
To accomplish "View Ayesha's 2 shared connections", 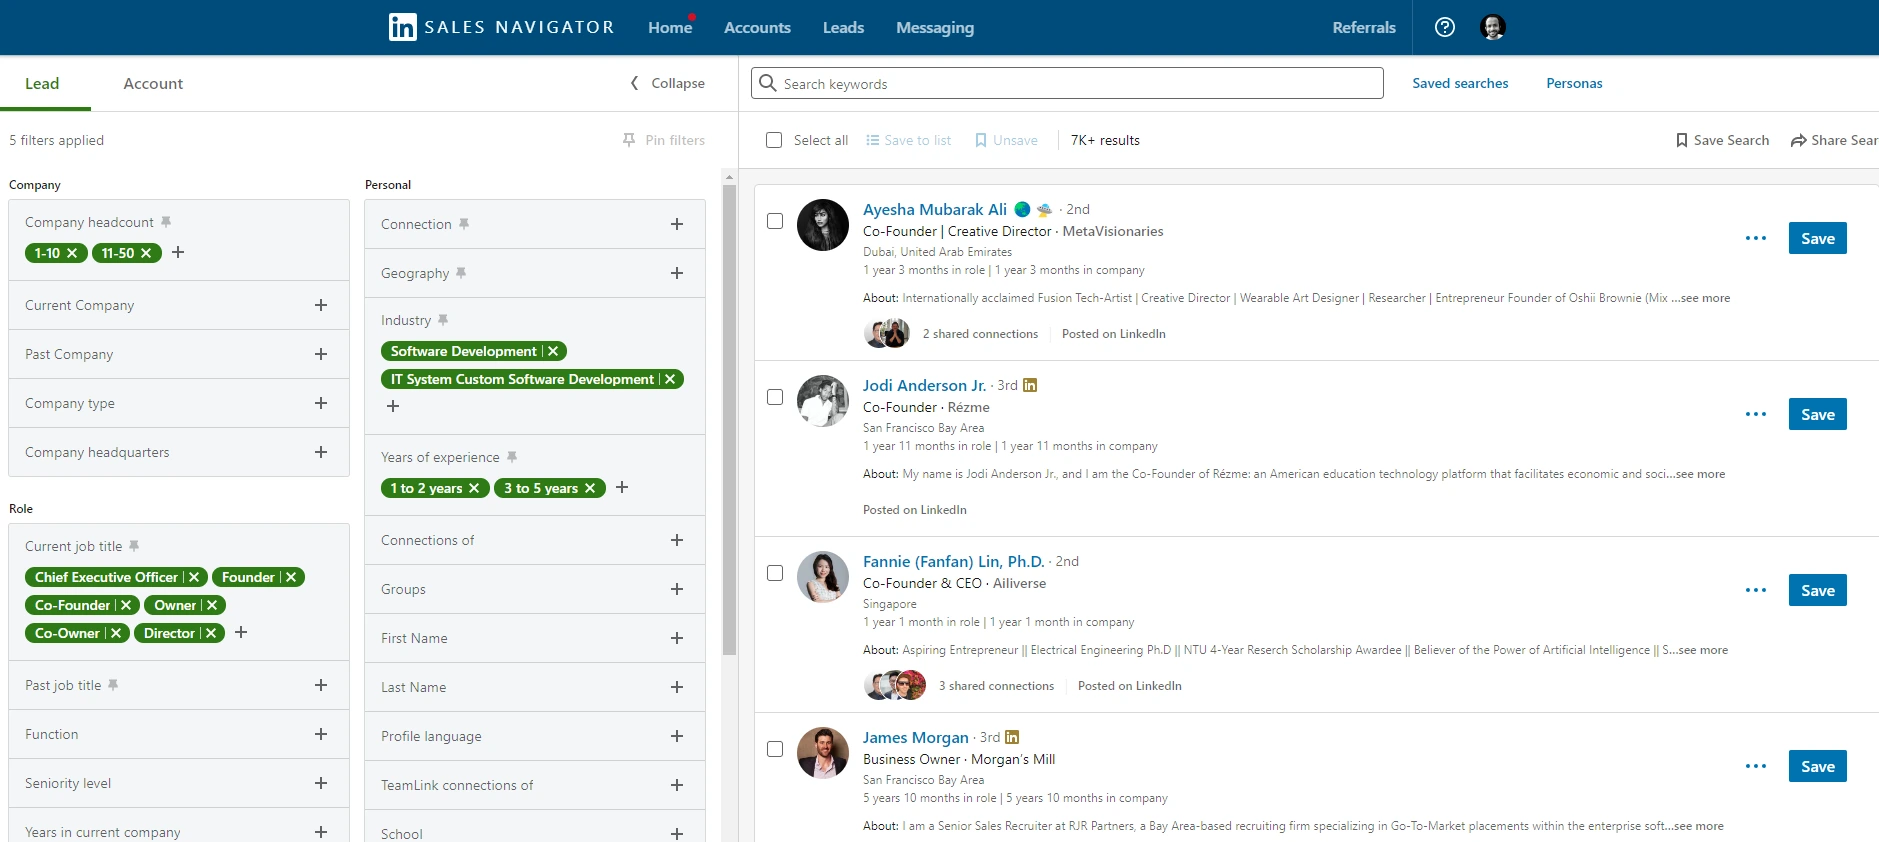I will (980, 334).
